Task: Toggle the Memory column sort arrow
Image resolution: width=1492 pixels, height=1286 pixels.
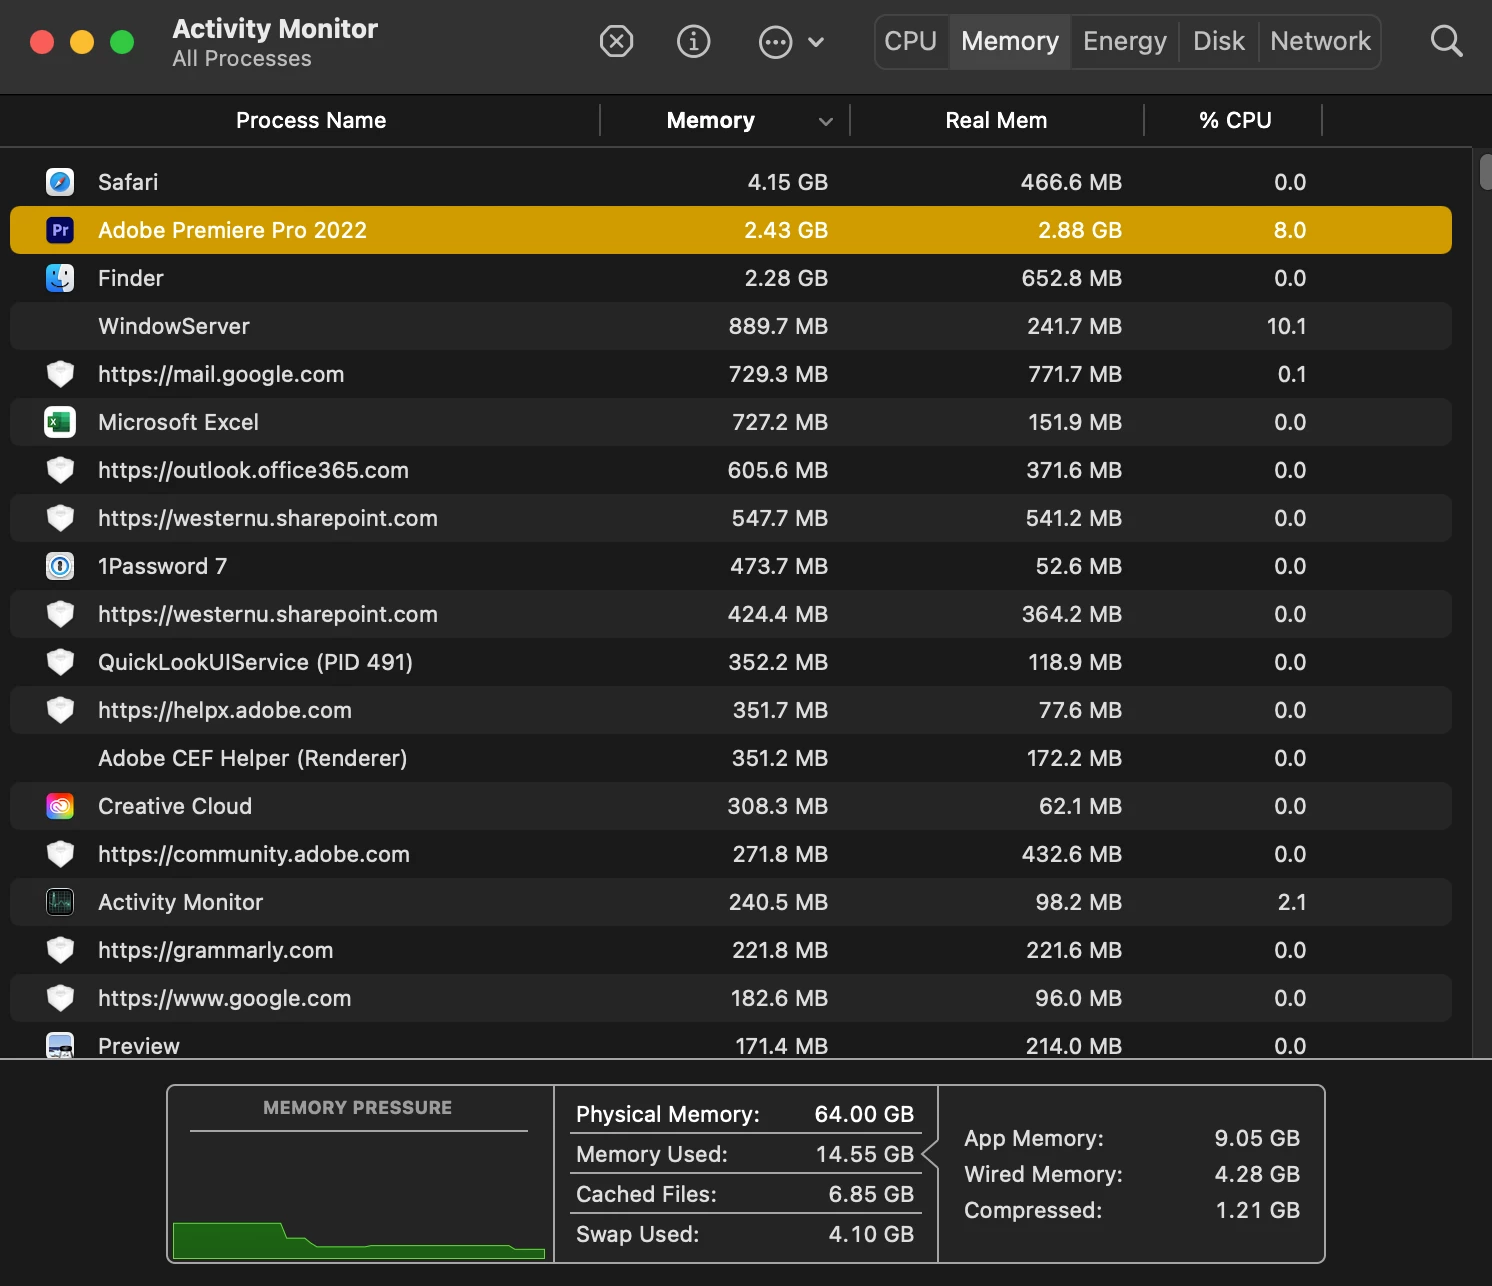Action: pos(825,121)
